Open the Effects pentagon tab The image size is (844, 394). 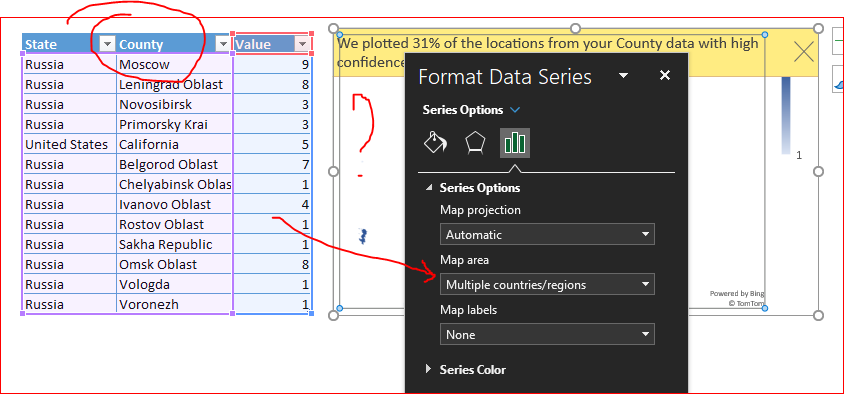pos(475,143)
